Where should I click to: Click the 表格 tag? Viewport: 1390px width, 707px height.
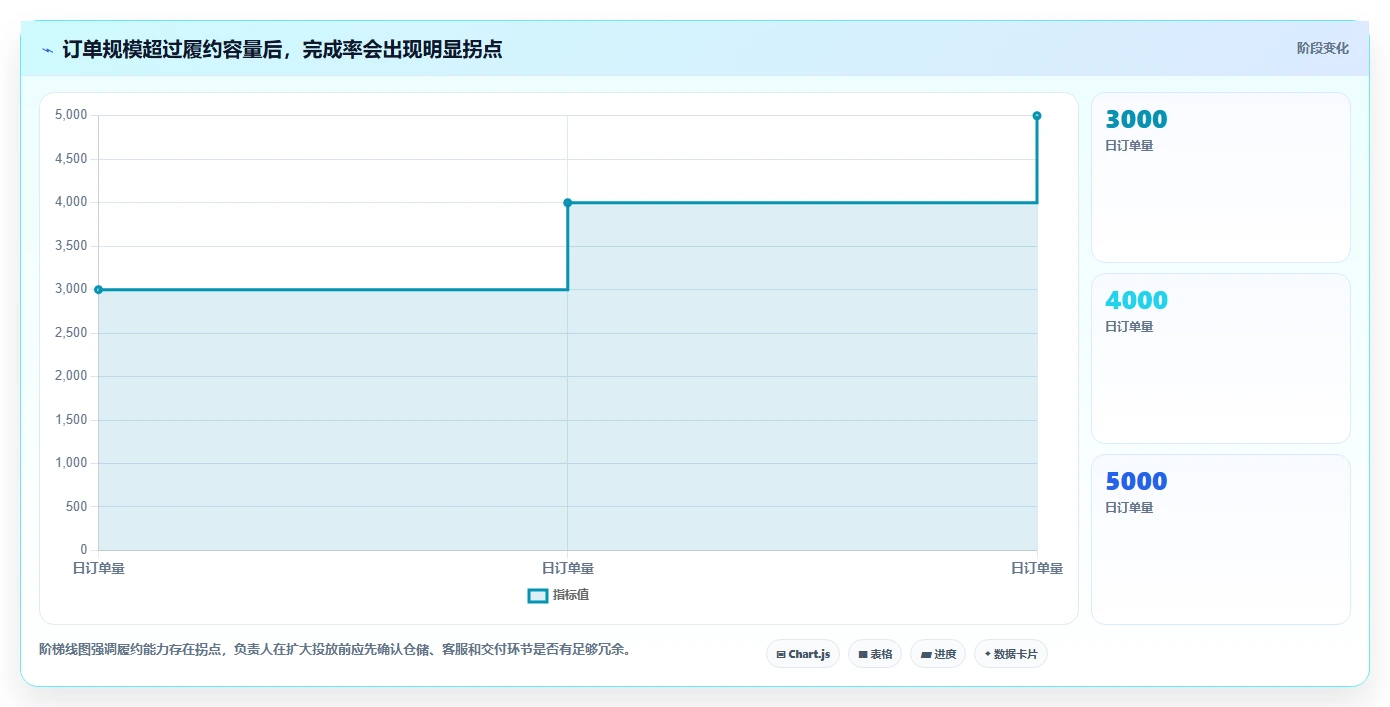(875, 654)
